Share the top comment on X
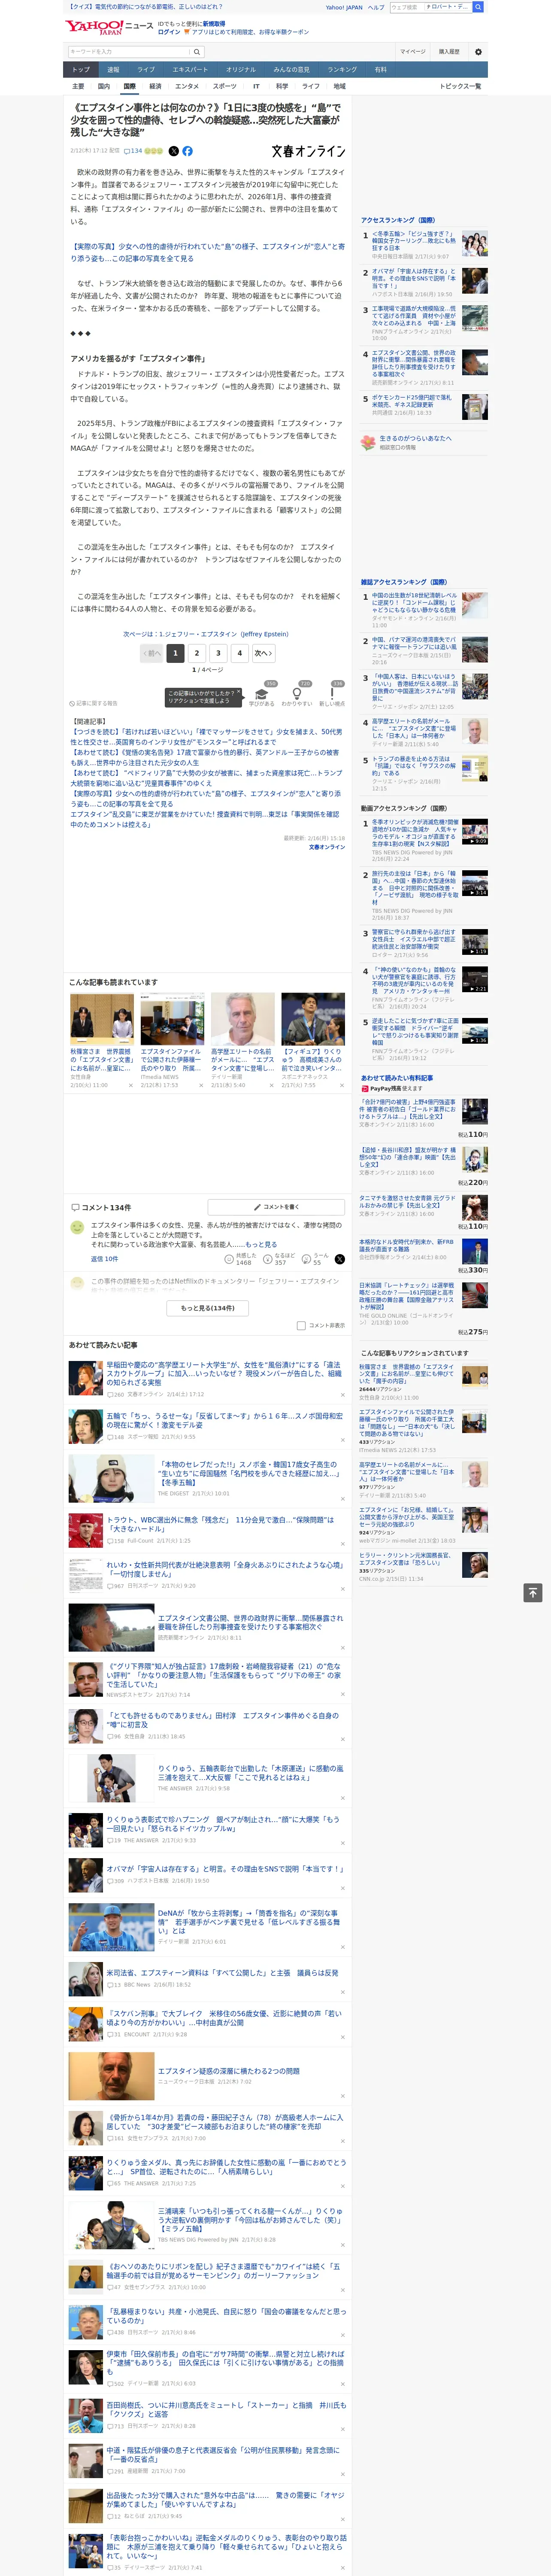 340,1259
